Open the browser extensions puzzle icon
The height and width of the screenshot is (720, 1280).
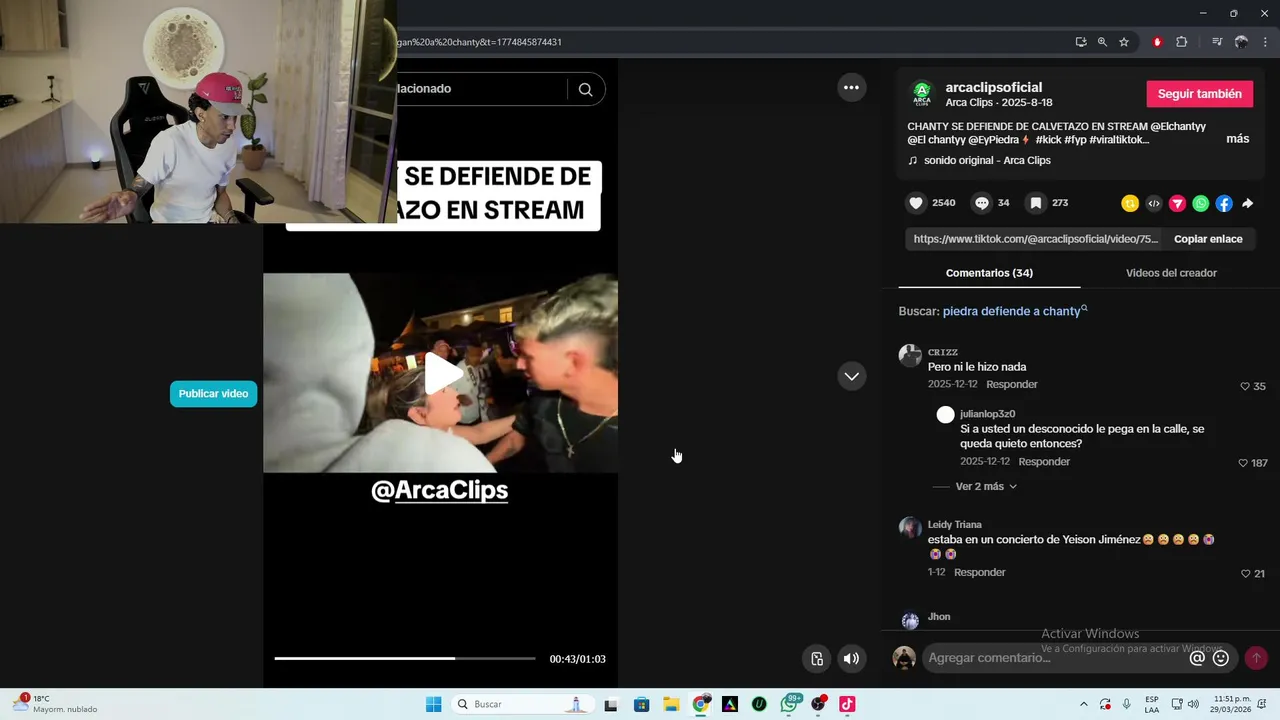point(1182,42)
